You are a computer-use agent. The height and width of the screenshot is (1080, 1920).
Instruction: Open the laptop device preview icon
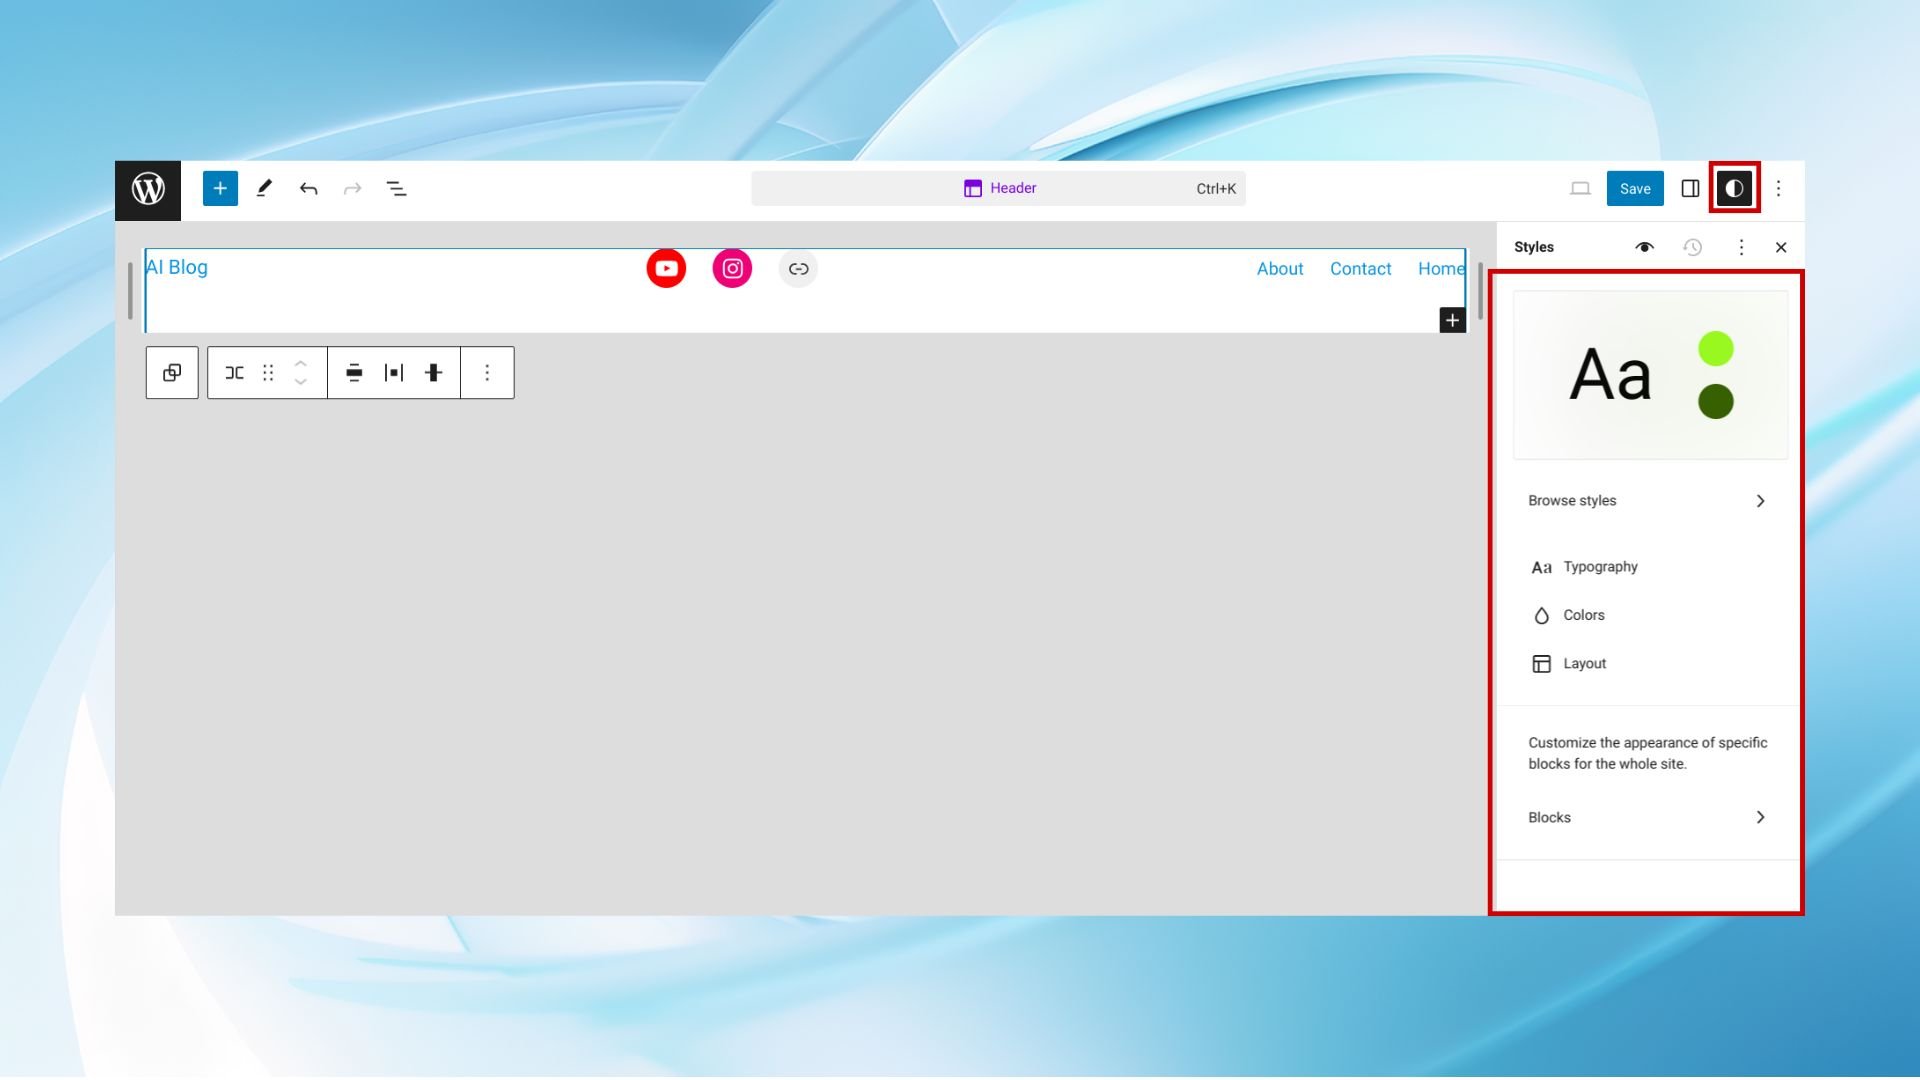tap(1580, 189)
